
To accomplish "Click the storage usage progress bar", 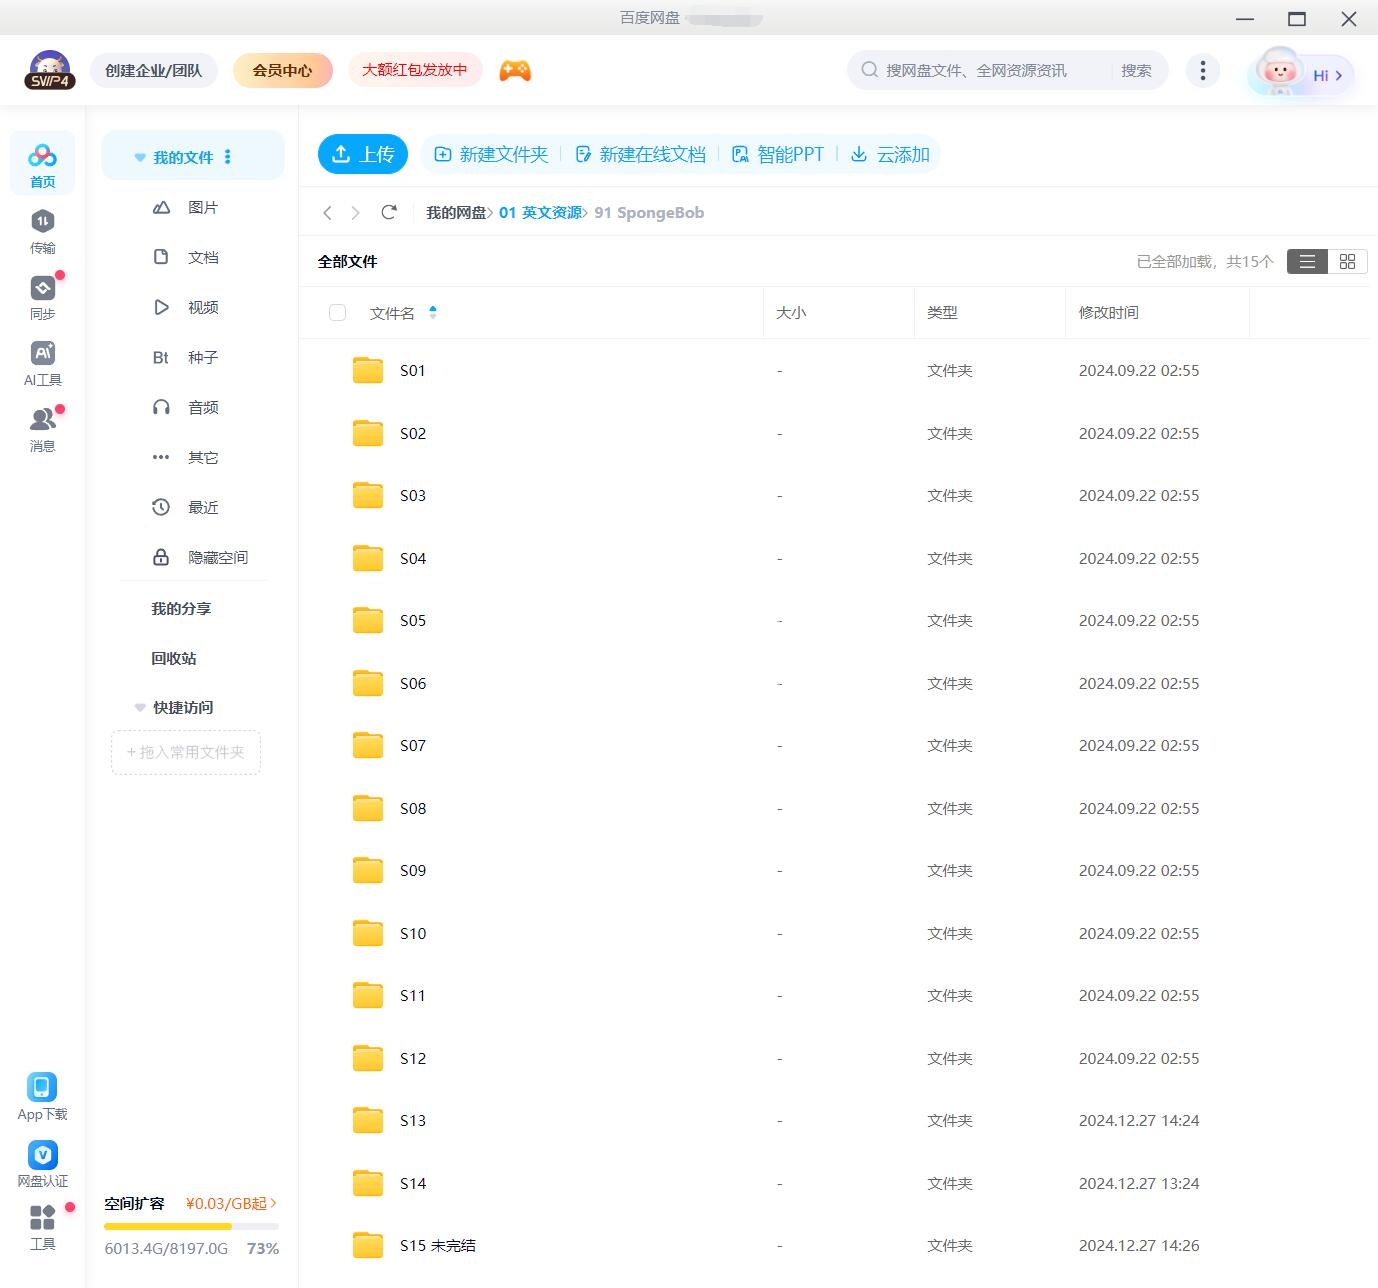I will point(191,1226).
